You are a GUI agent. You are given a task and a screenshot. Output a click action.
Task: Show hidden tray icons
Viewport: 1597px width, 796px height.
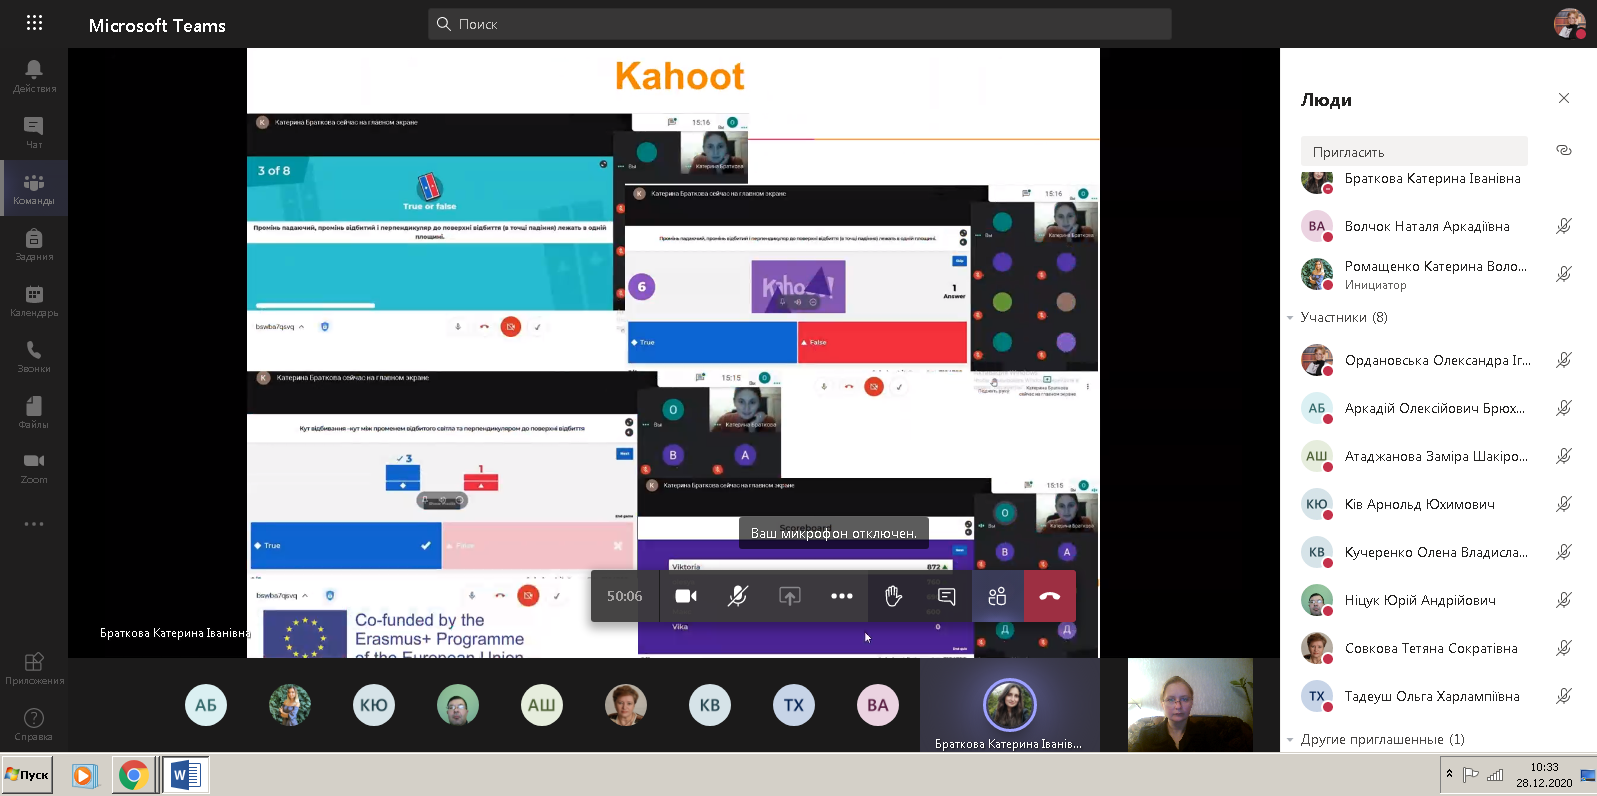point(1449,774)
